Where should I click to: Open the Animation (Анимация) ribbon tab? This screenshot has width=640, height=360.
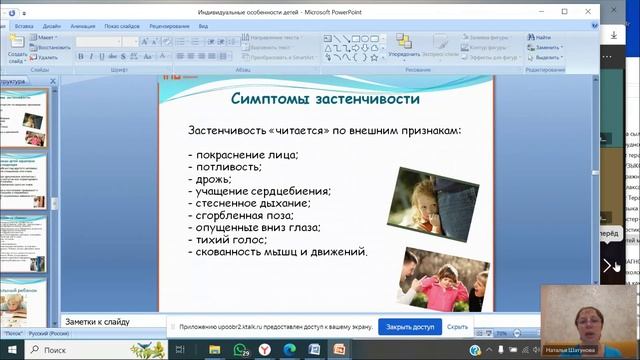[x=82, y=26]
